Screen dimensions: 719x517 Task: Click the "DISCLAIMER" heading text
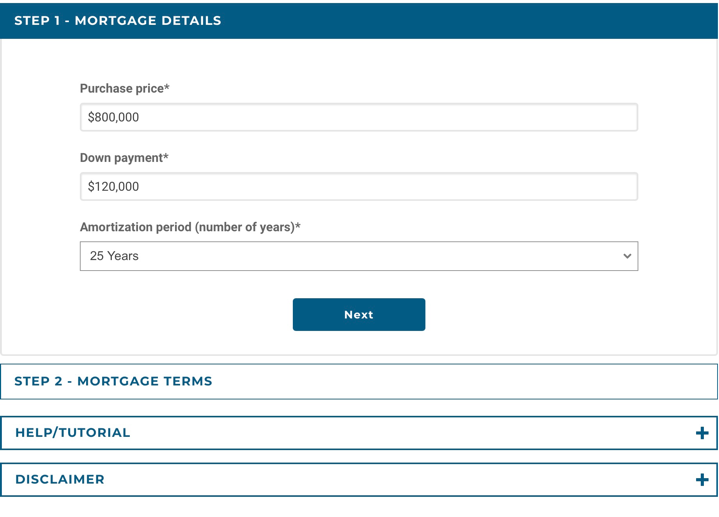click(60, 480)
